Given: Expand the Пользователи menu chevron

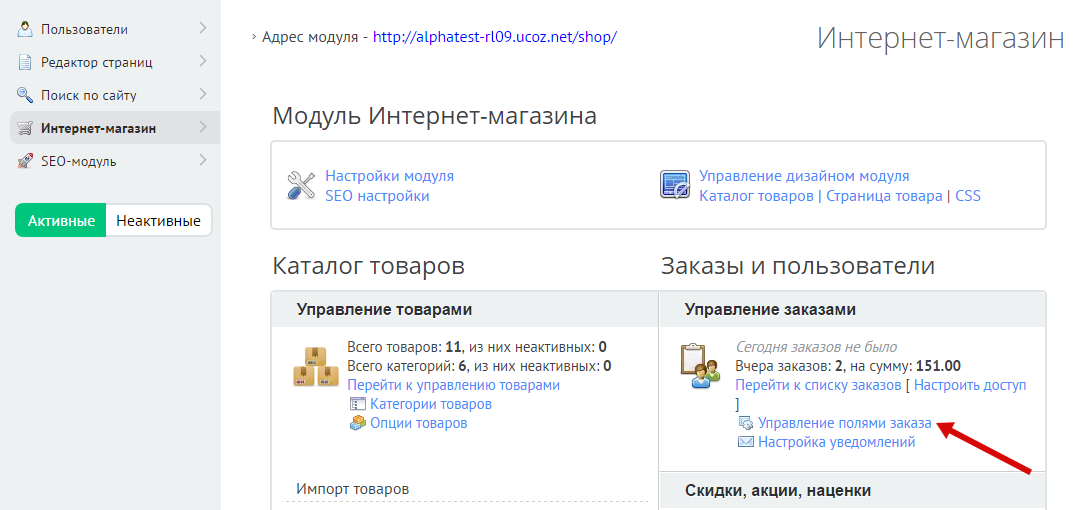Looking at the screenshot, I should coord(203,29).
